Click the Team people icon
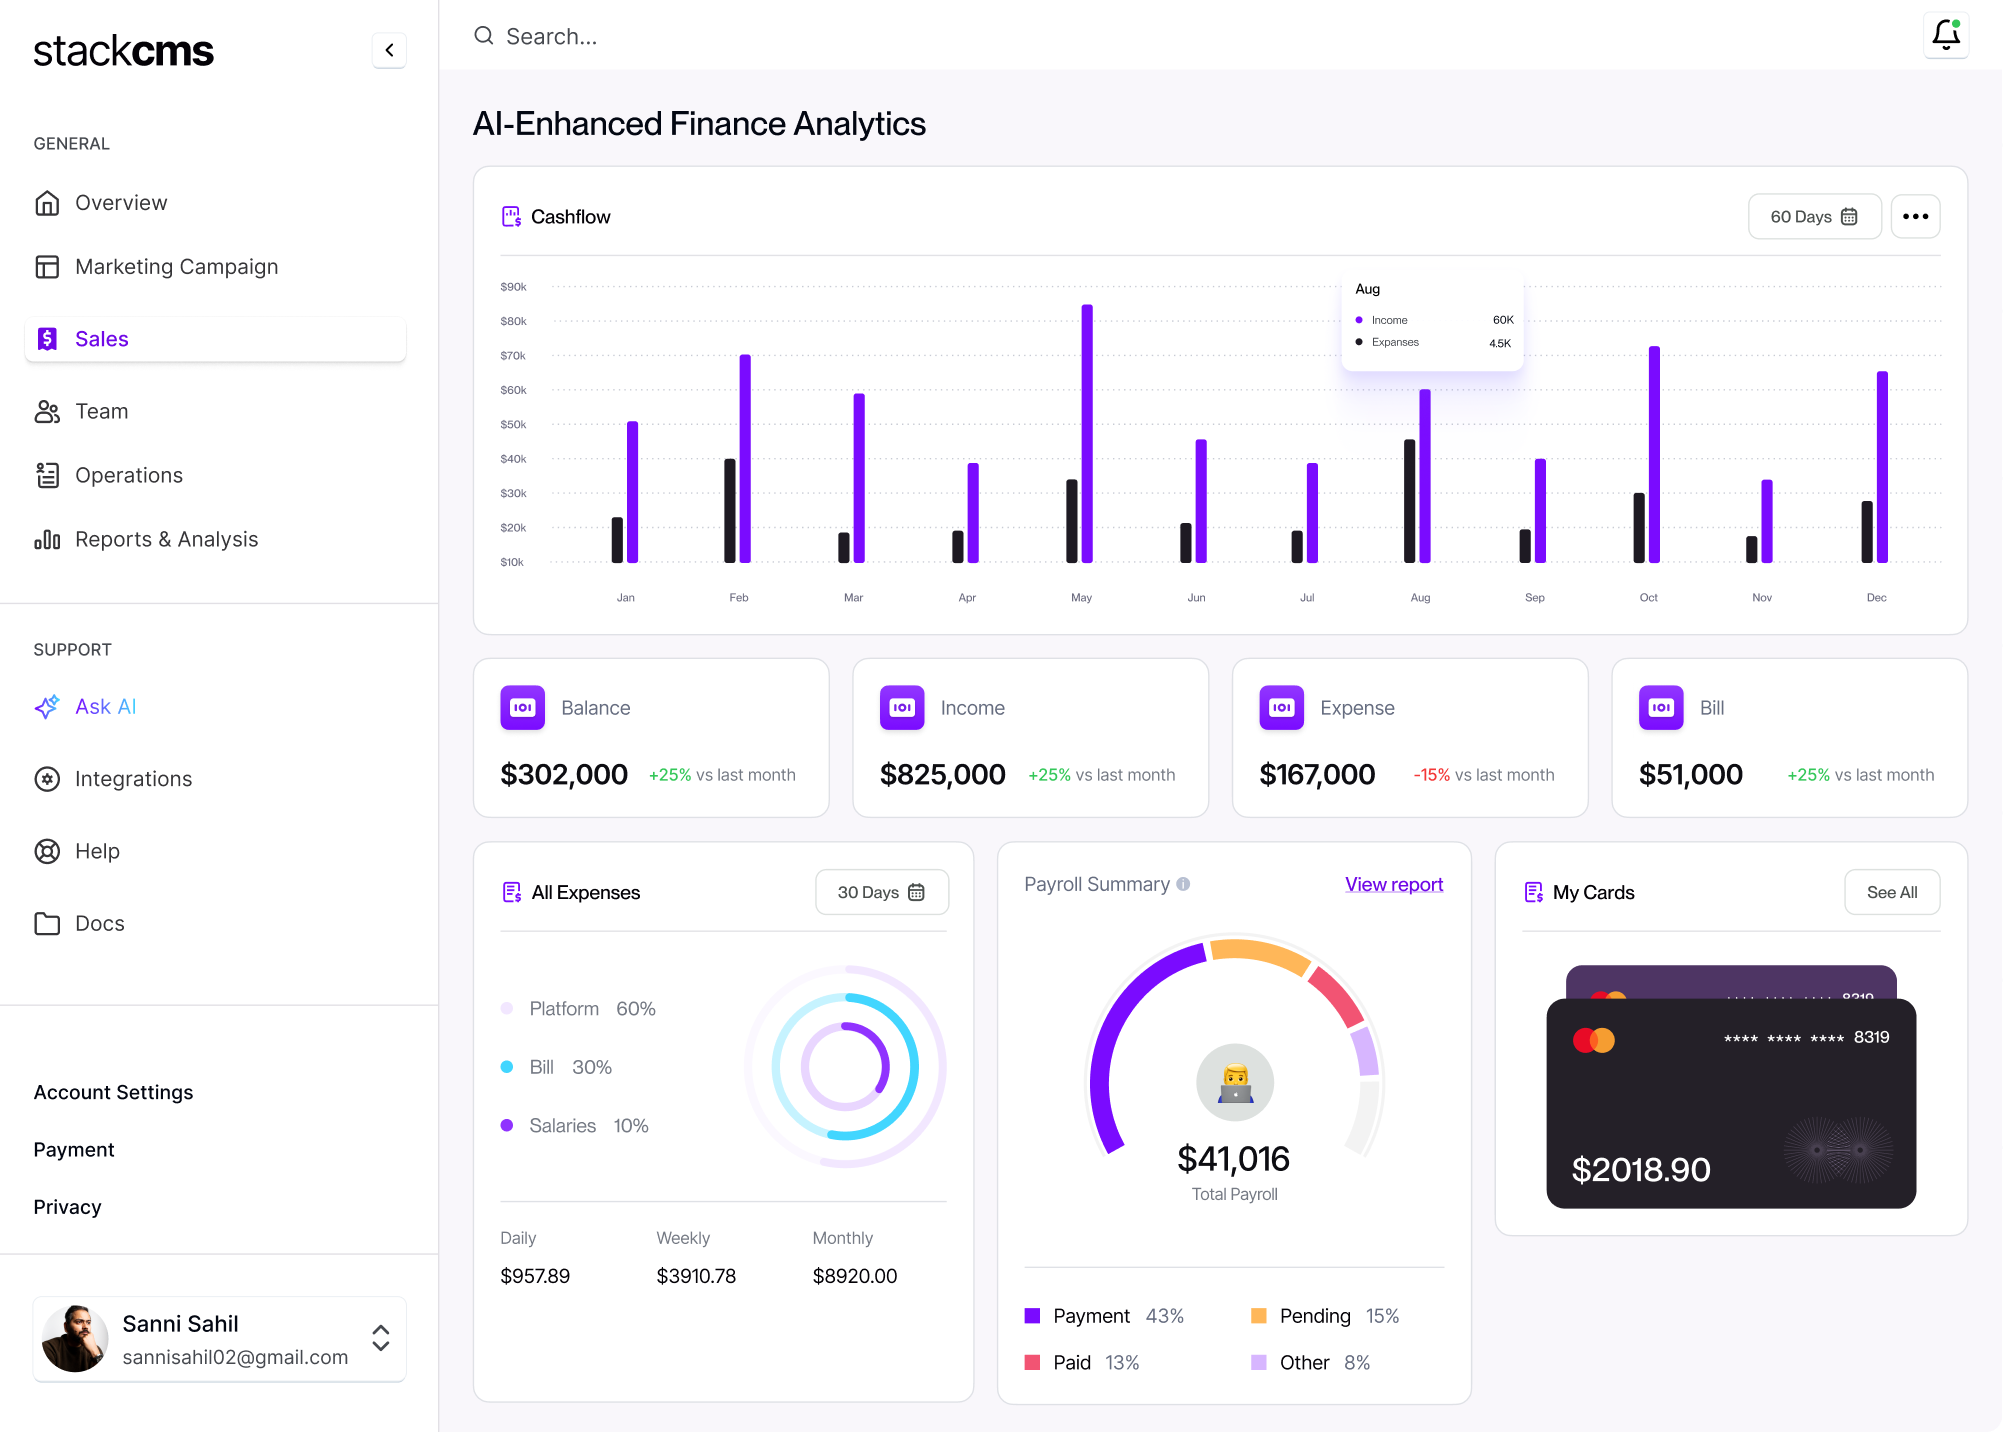Screen dimensions: 2003x1432 (x=47, y=411)
